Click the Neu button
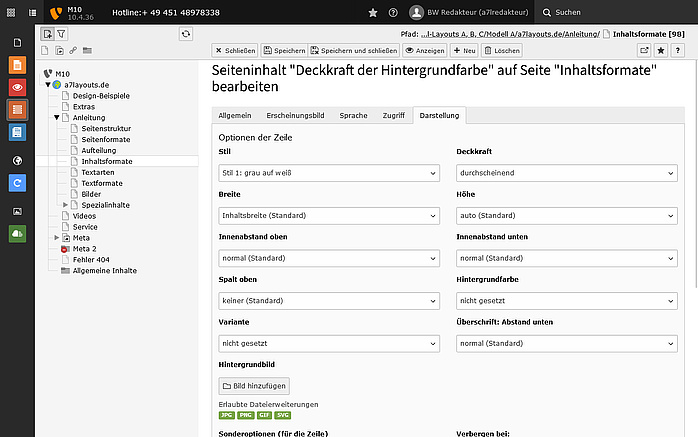Viewport: 698px width, 437px height. pyautogui.click(x=464, y=50)
